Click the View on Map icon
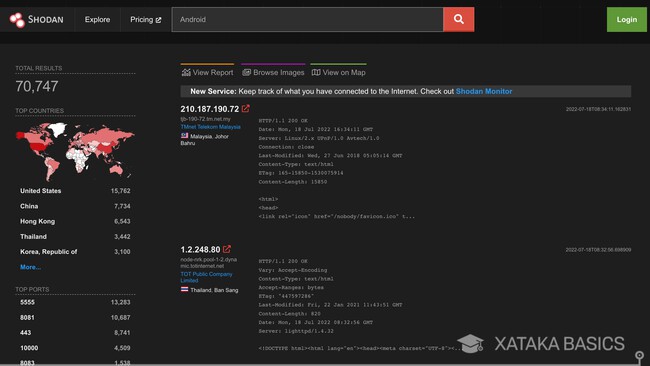 316,73
